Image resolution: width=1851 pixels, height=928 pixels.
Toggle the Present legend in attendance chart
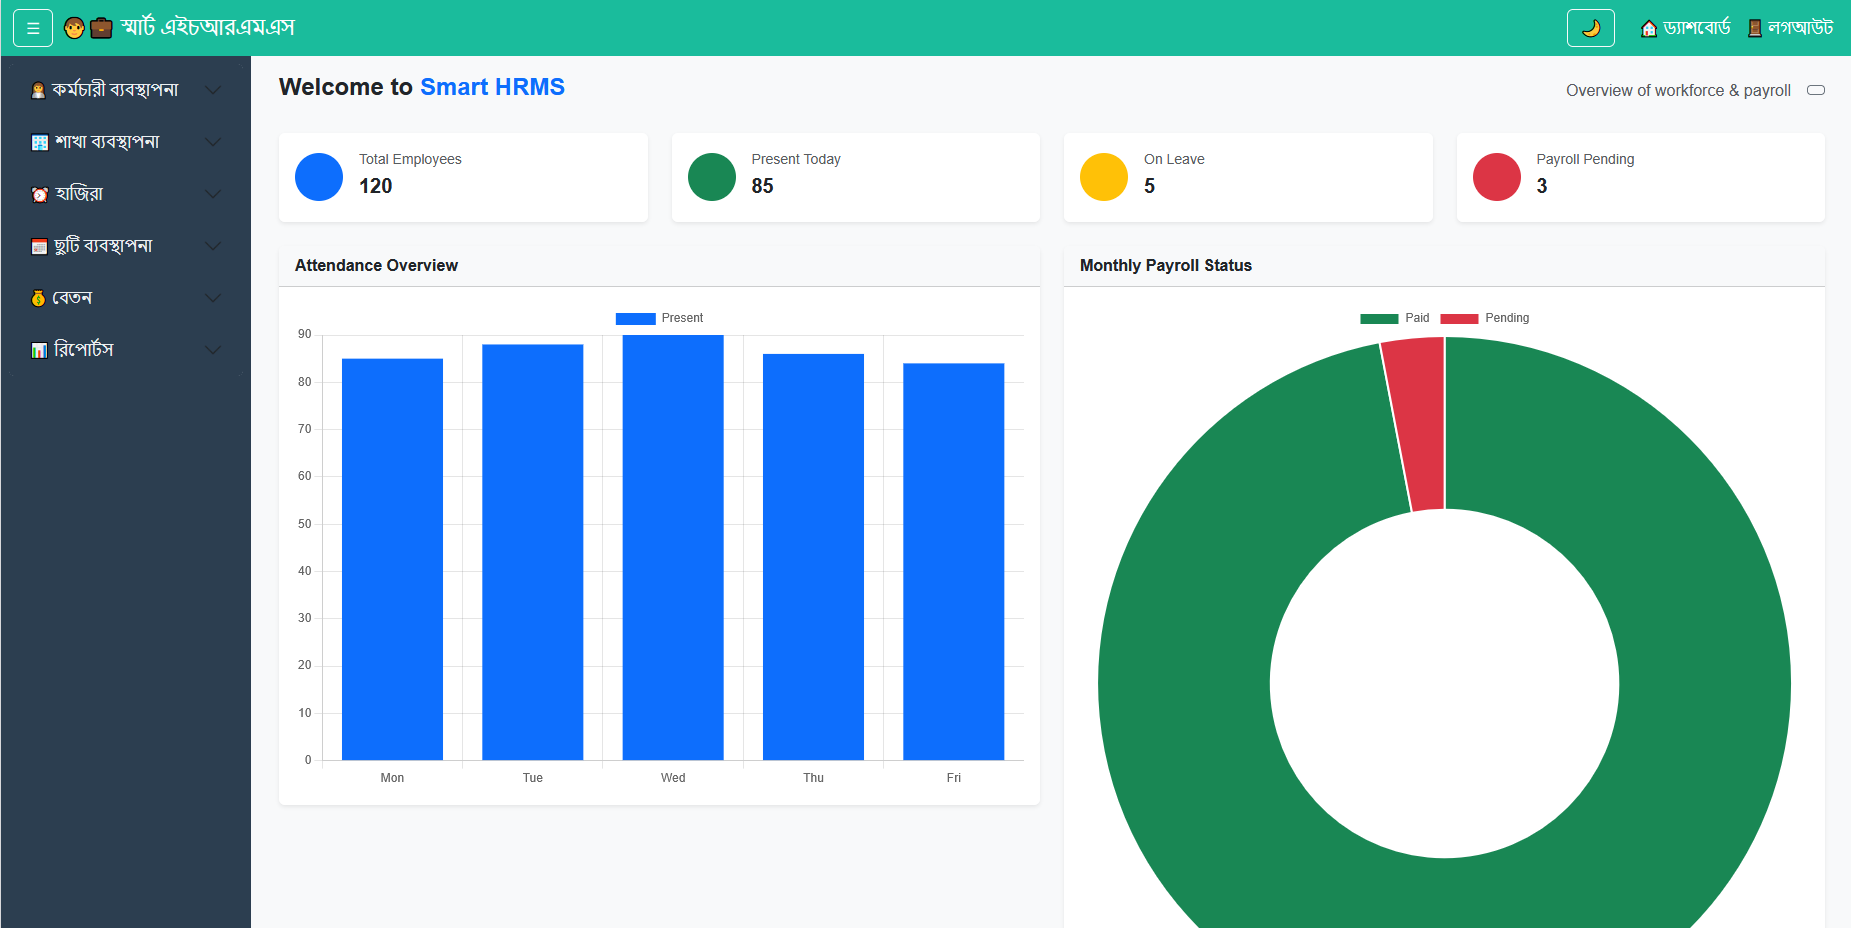(x=659, y=318)
